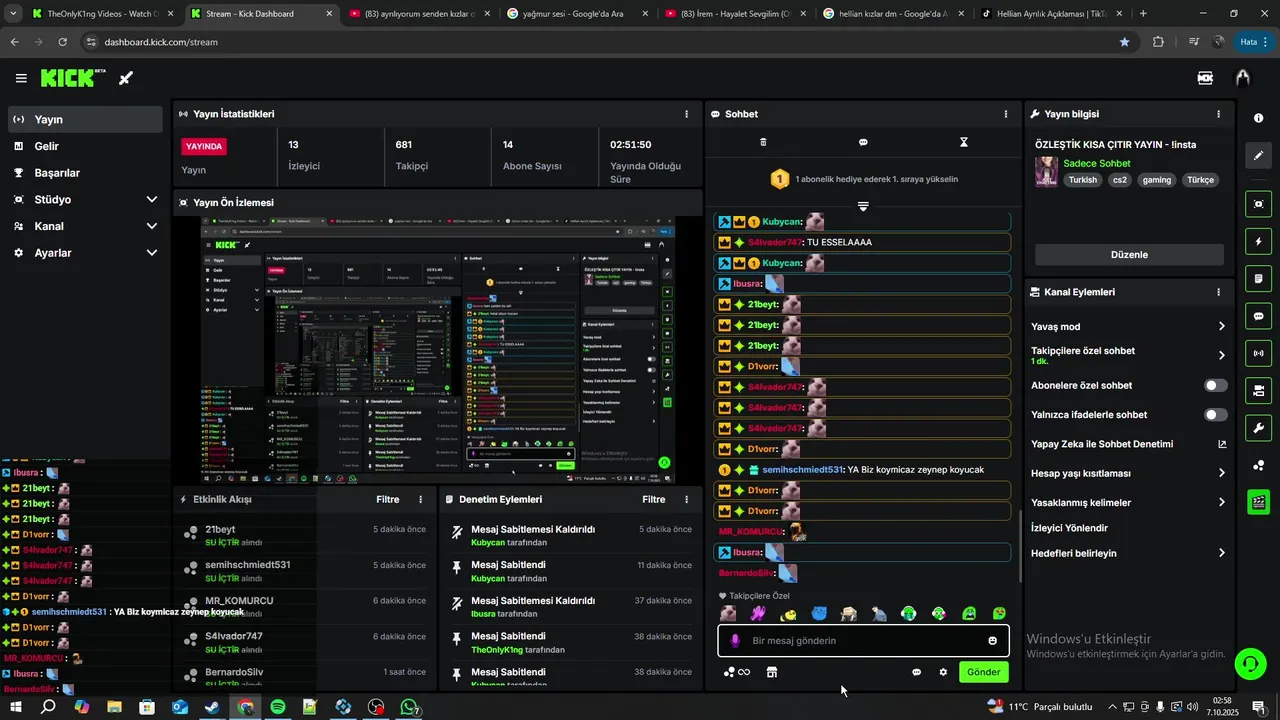The height and width of the screenshot is (720, 1280).
Task: Click the chat bubble icon next to settings gear
Action: [916, 672]
